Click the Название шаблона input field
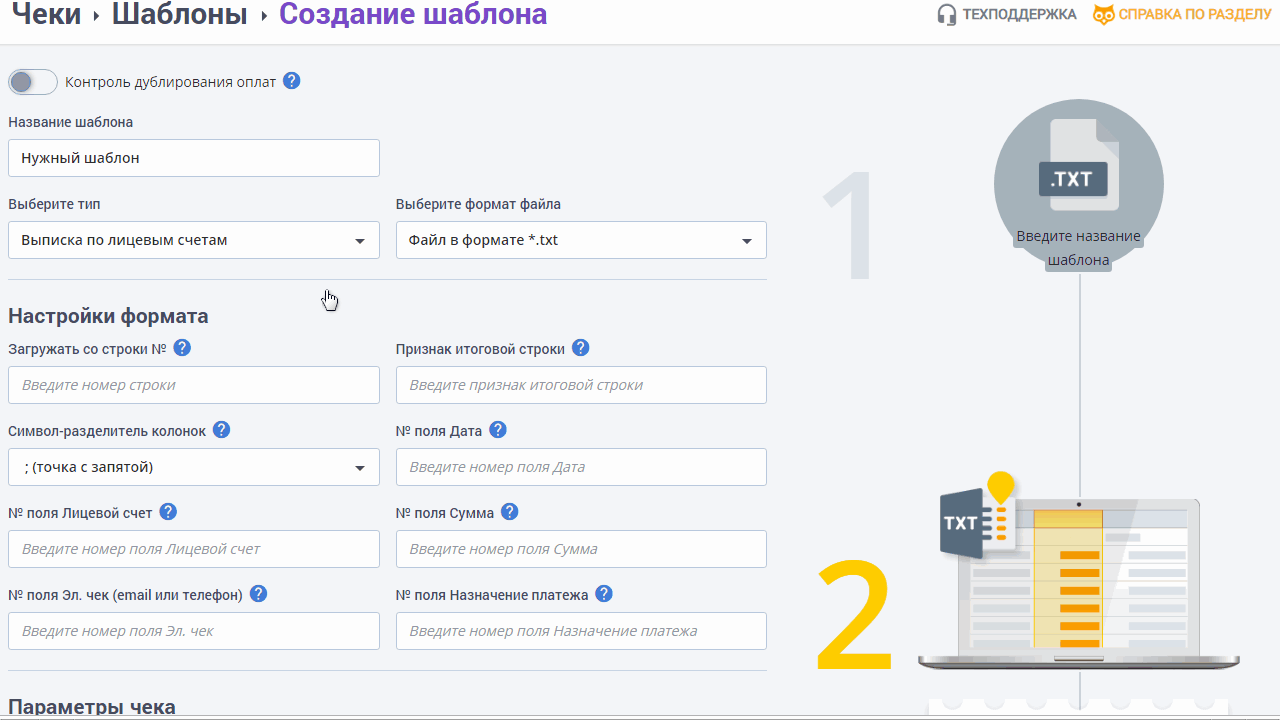The image size is (1280, 720). point(193,158)
